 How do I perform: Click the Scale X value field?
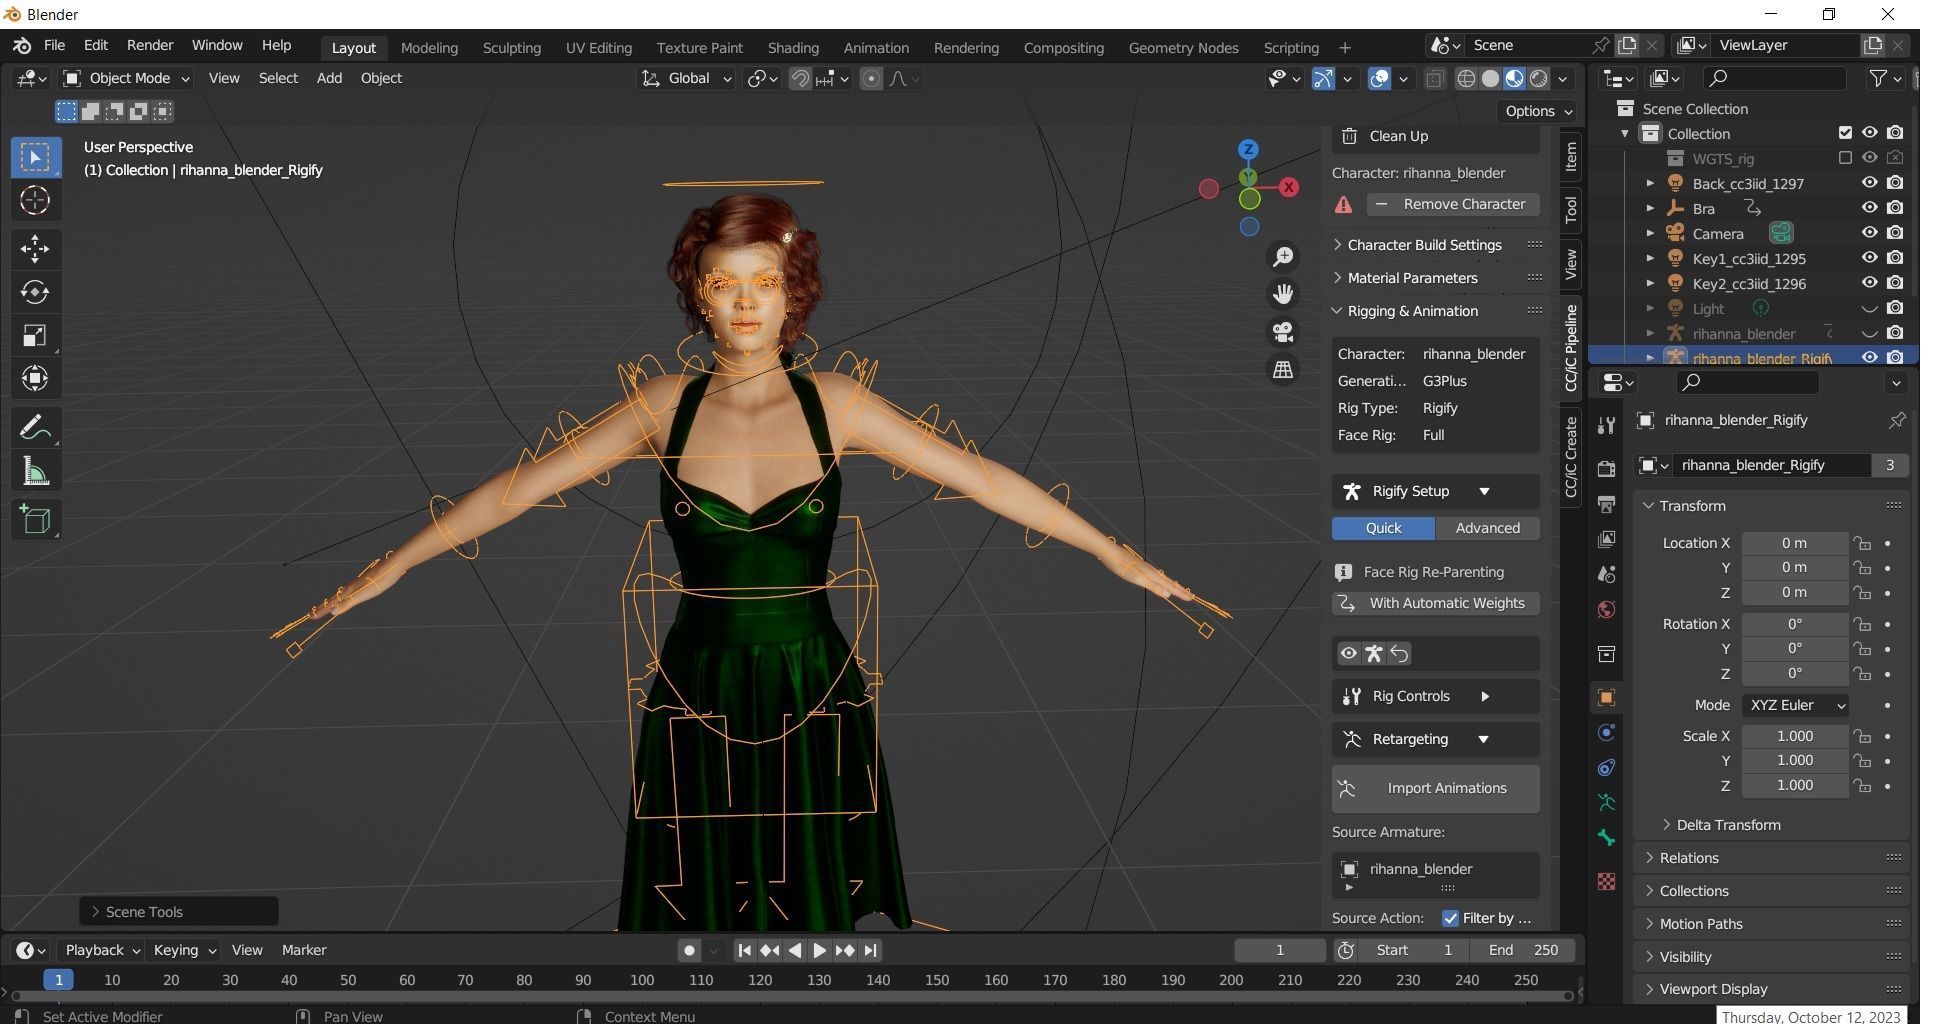click(x=1795, y=736)
